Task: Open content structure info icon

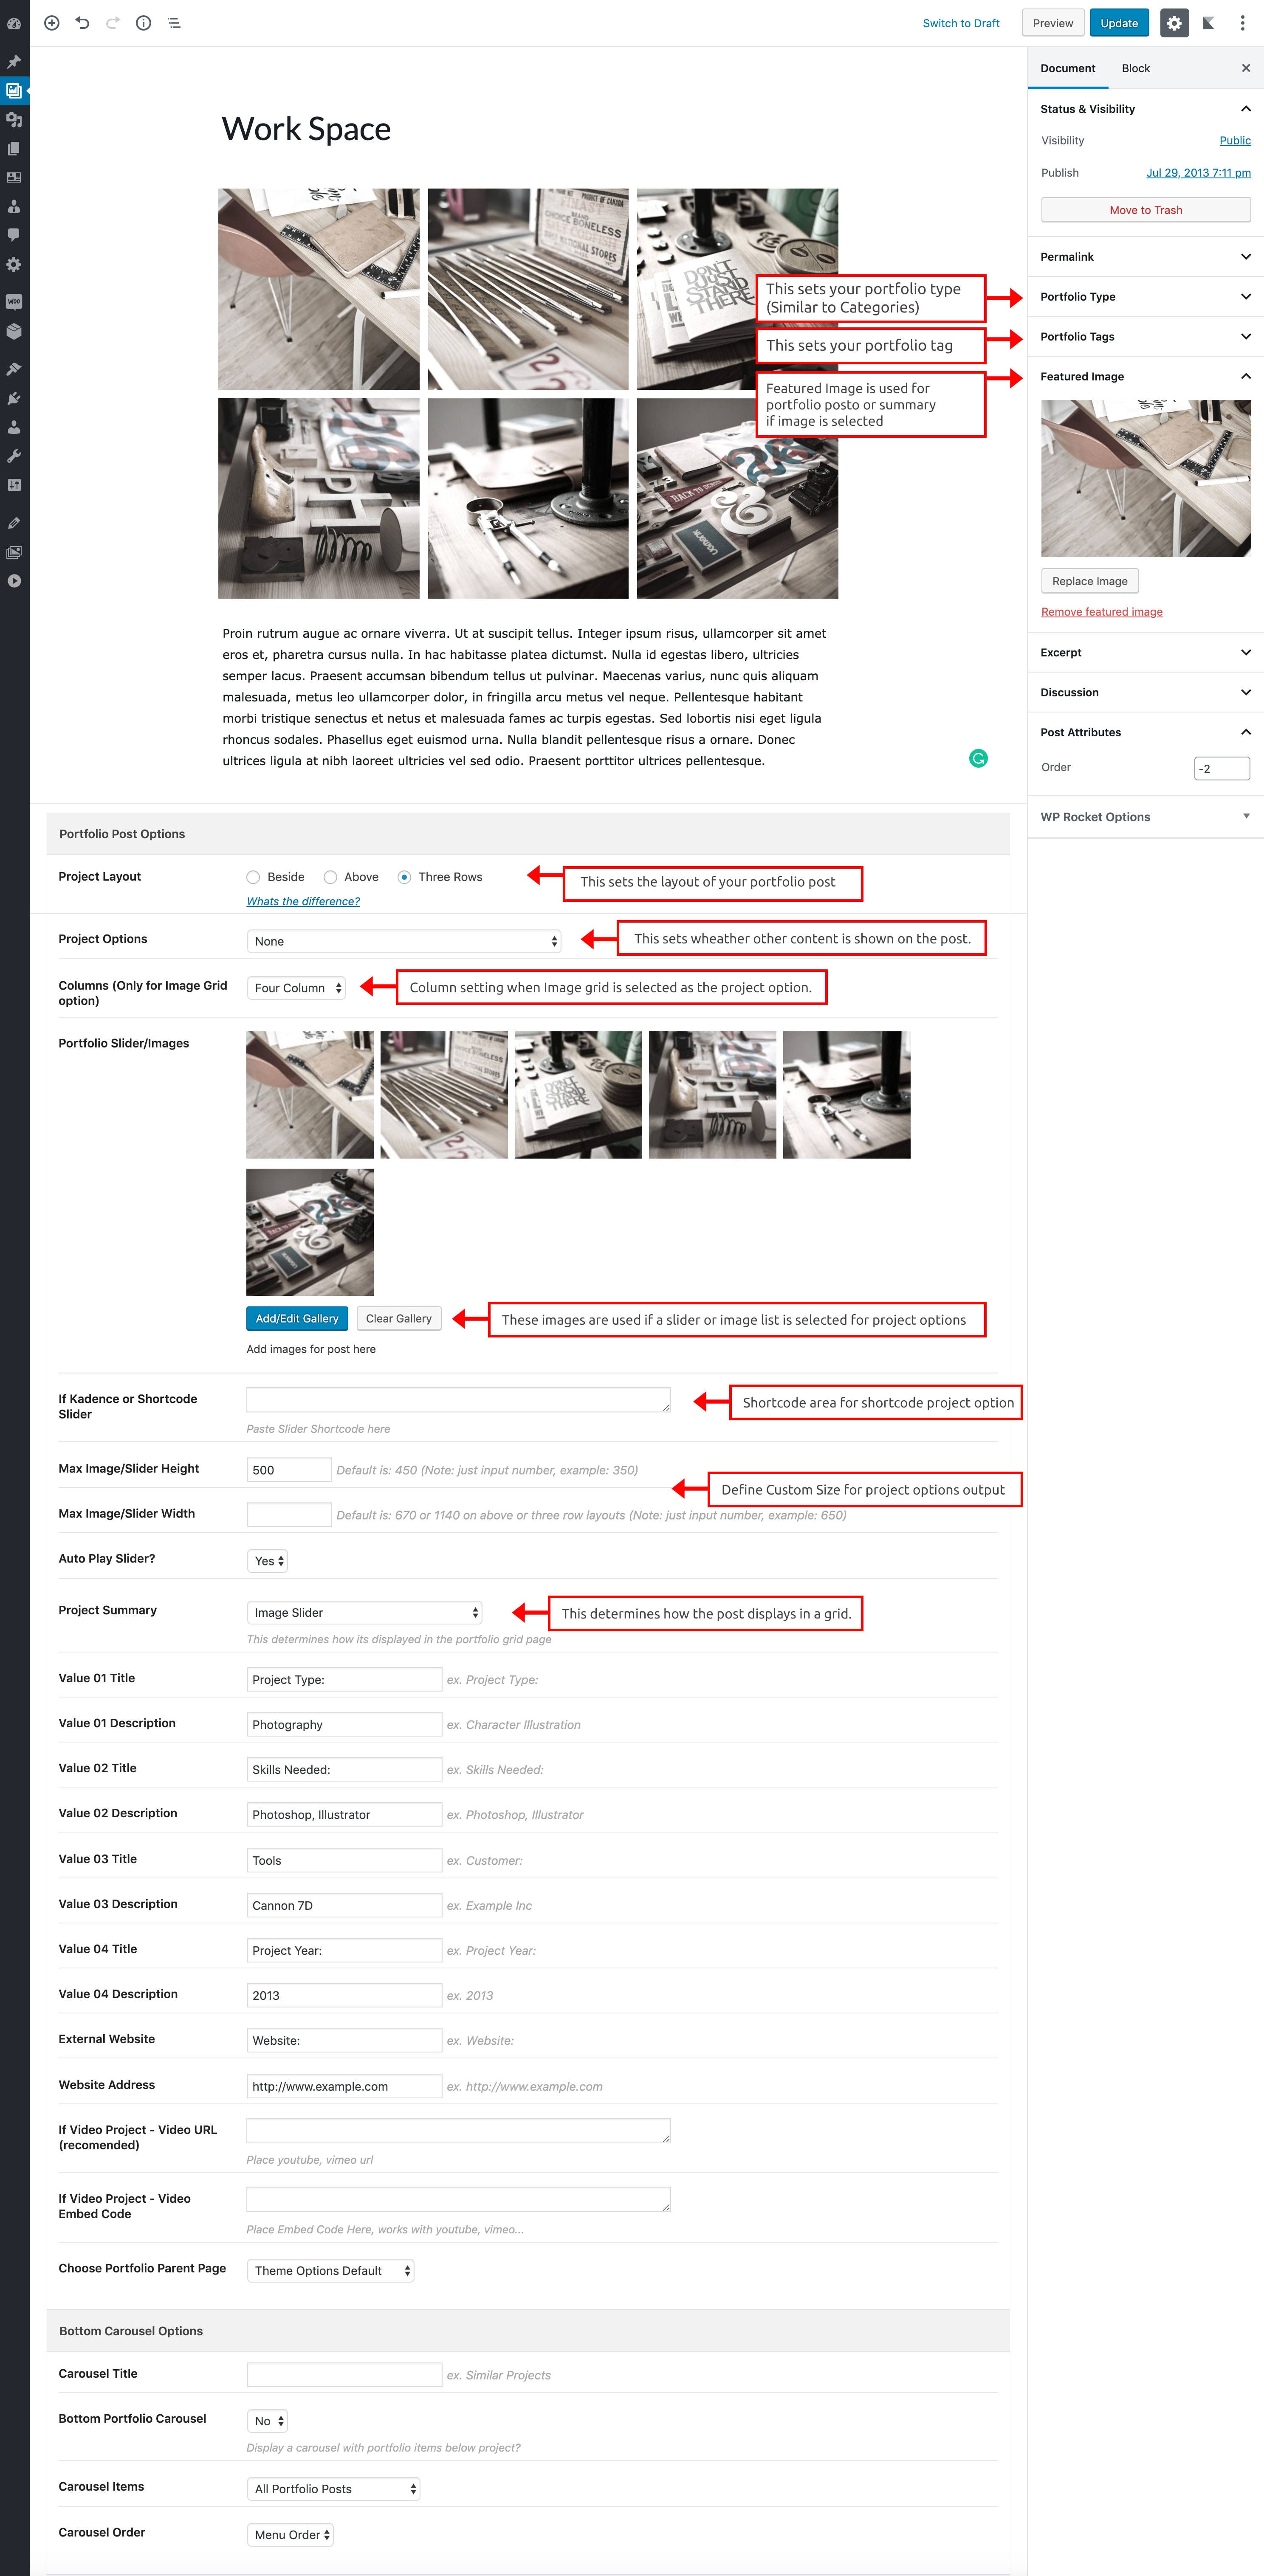Action: tap(144, 23)
